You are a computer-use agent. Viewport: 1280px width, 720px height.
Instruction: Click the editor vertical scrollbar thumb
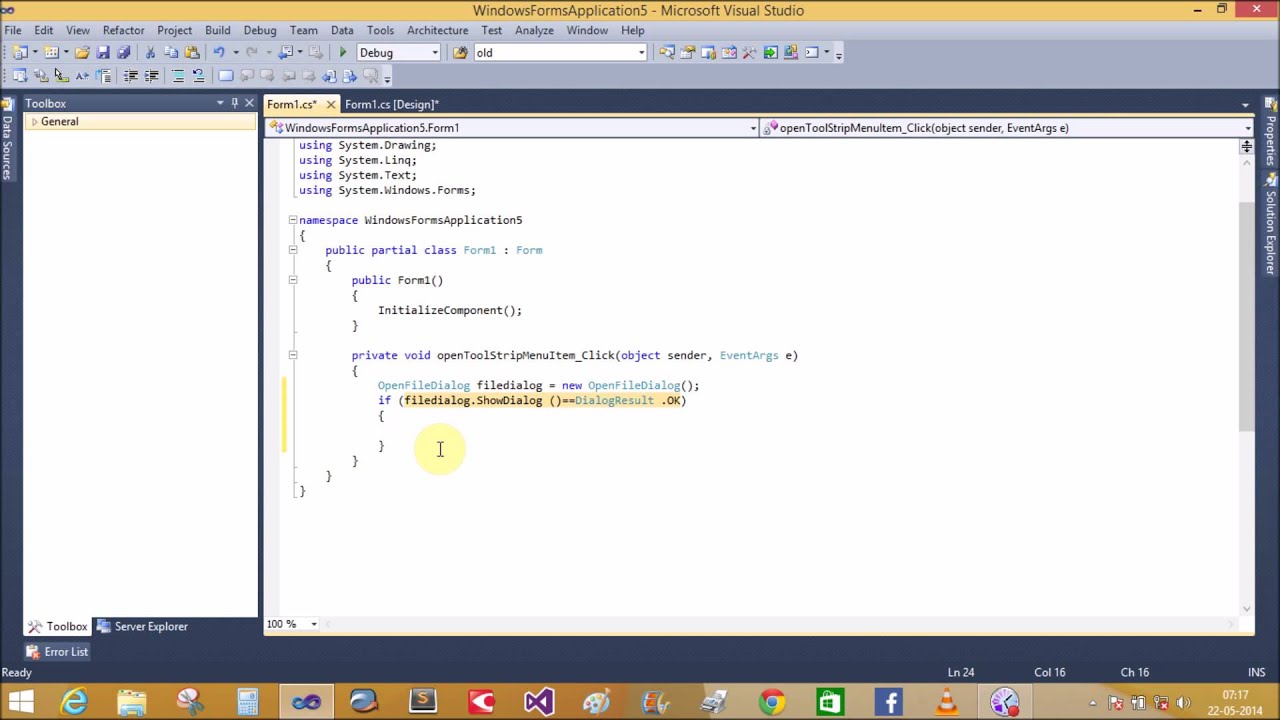click(x=1246, y=315)
